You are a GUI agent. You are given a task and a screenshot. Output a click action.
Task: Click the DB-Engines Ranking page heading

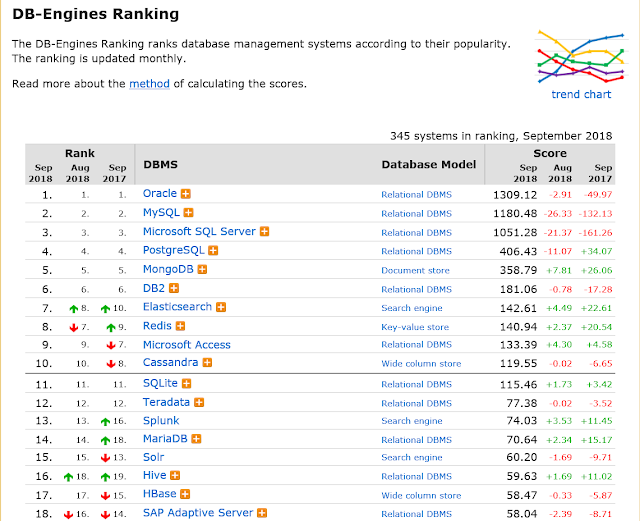96,14
